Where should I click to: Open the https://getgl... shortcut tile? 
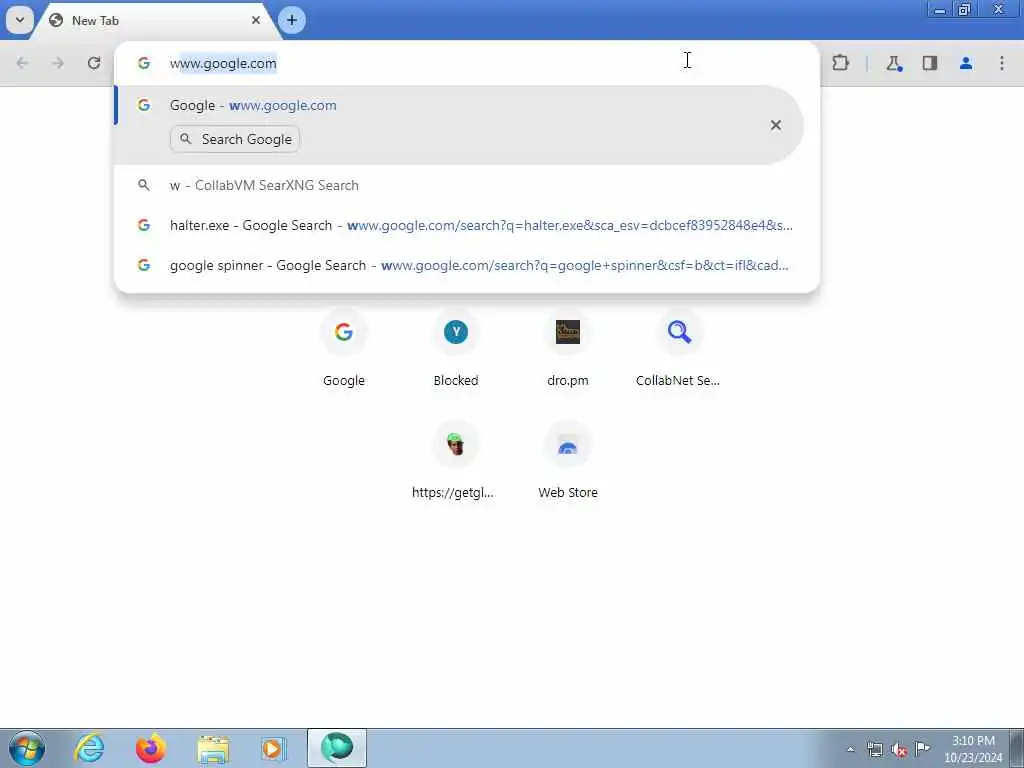(456, 460)
